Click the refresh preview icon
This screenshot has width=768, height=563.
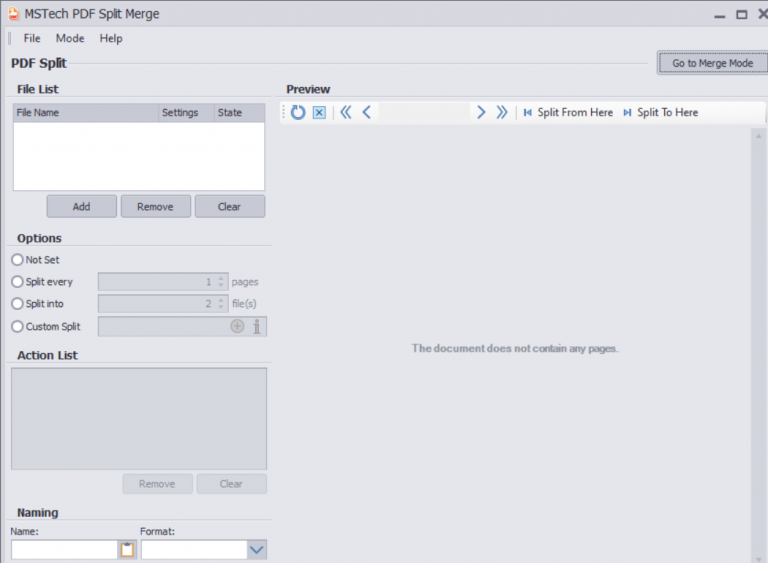click(298, 112)
